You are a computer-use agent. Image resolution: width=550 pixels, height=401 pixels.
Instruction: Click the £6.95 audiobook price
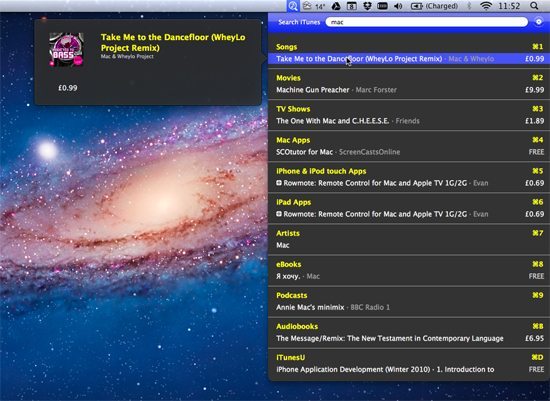point(535,339)
